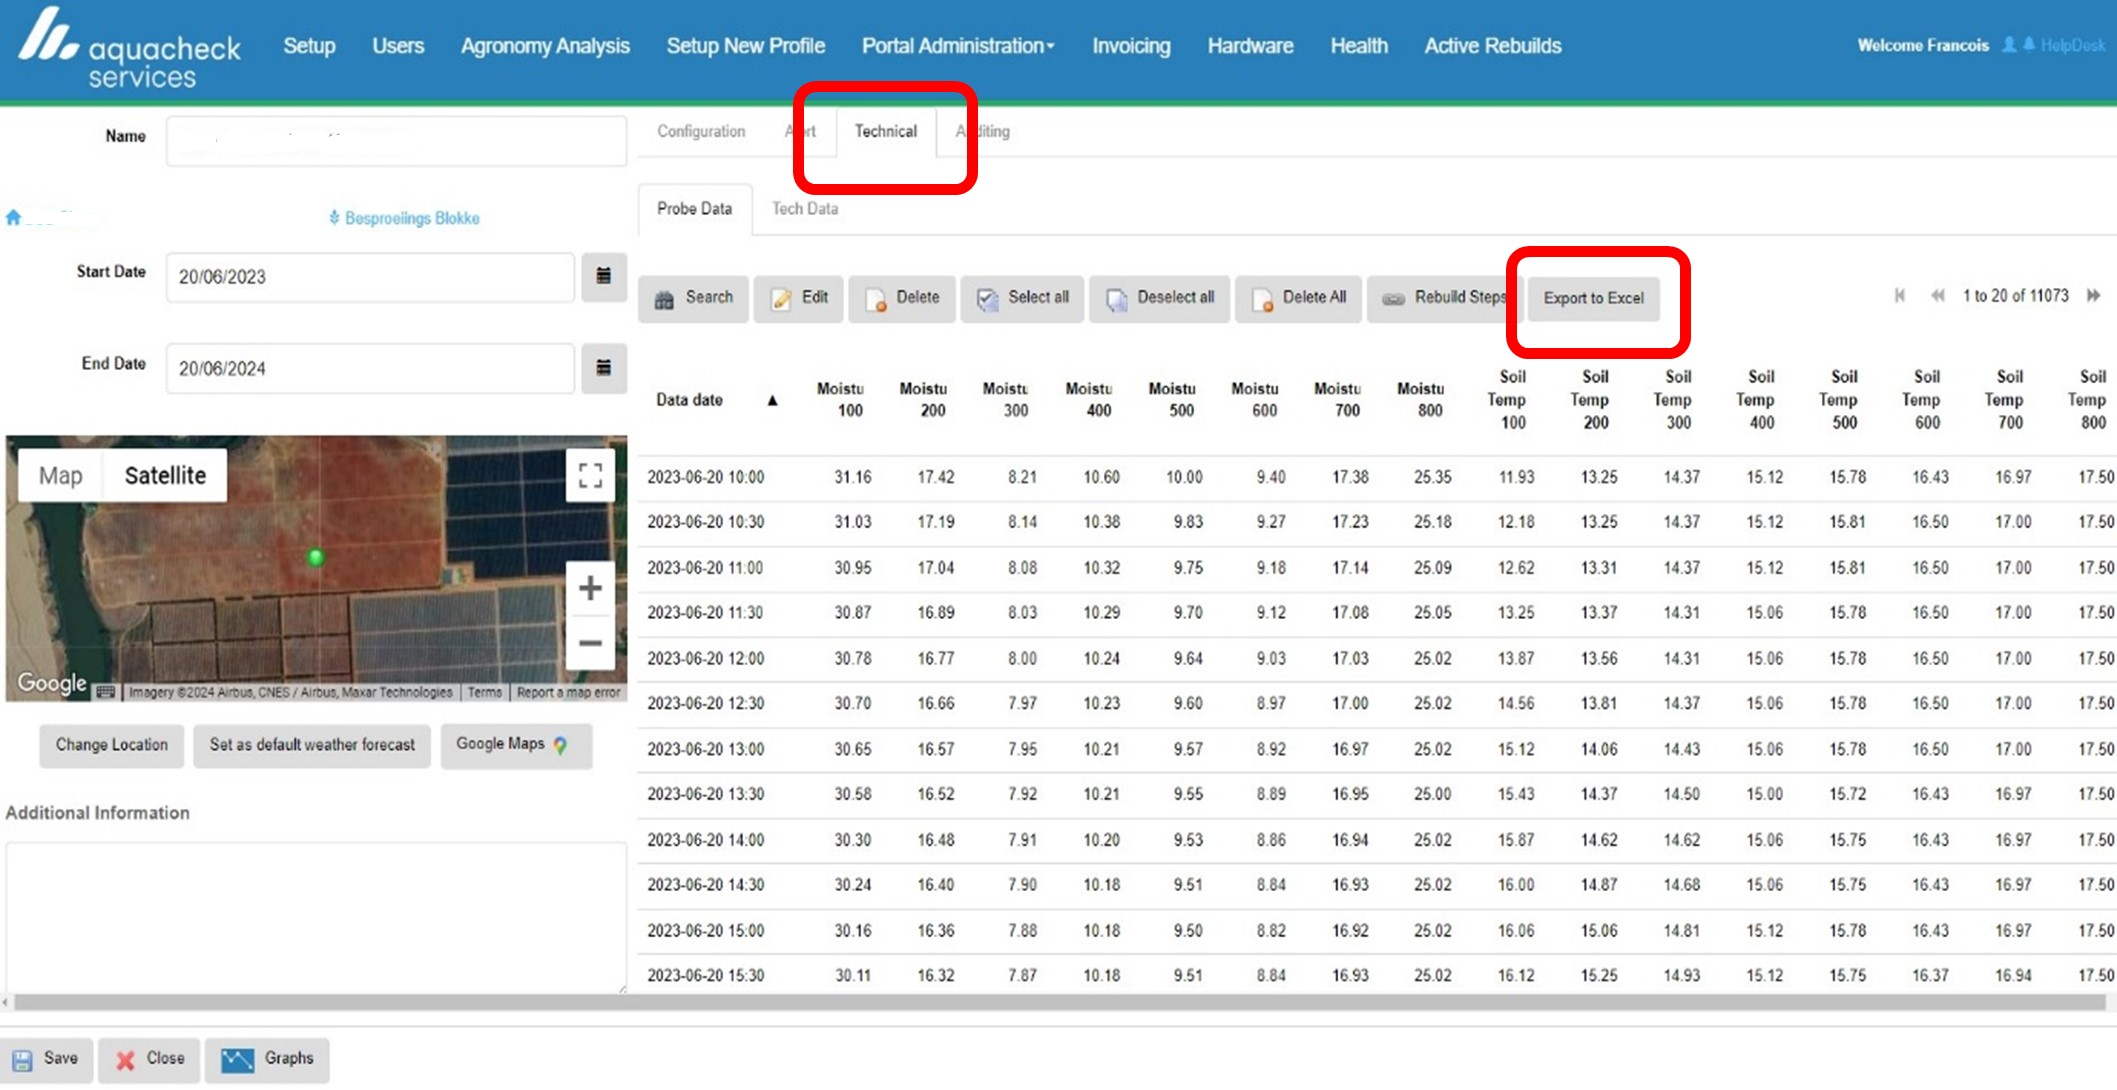Image resolution: width=2117 pixels, height=1090 pixels.
Task: Switch map to Satellite view
Action: [x=165, y=475]
